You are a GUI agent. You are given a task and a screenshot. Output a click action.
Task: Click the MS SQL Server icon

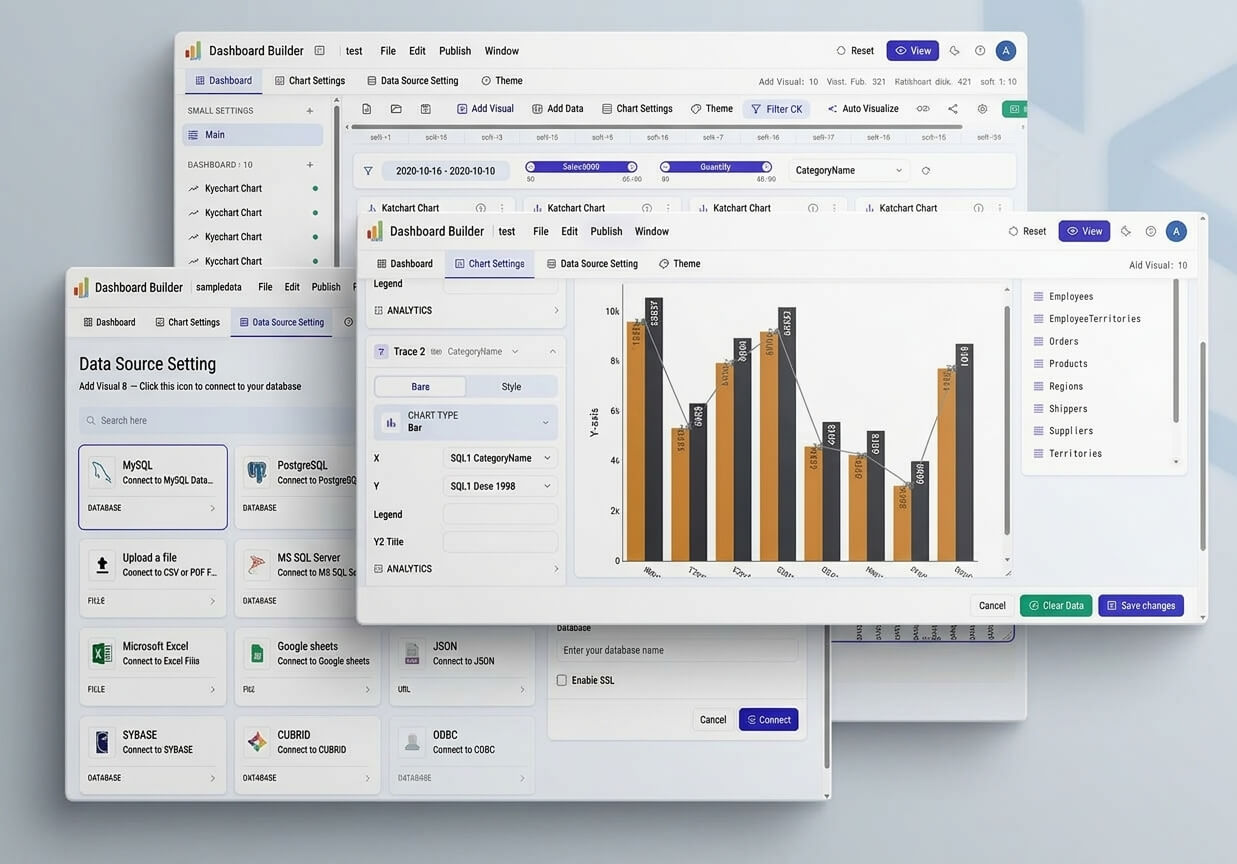(257, 565)
